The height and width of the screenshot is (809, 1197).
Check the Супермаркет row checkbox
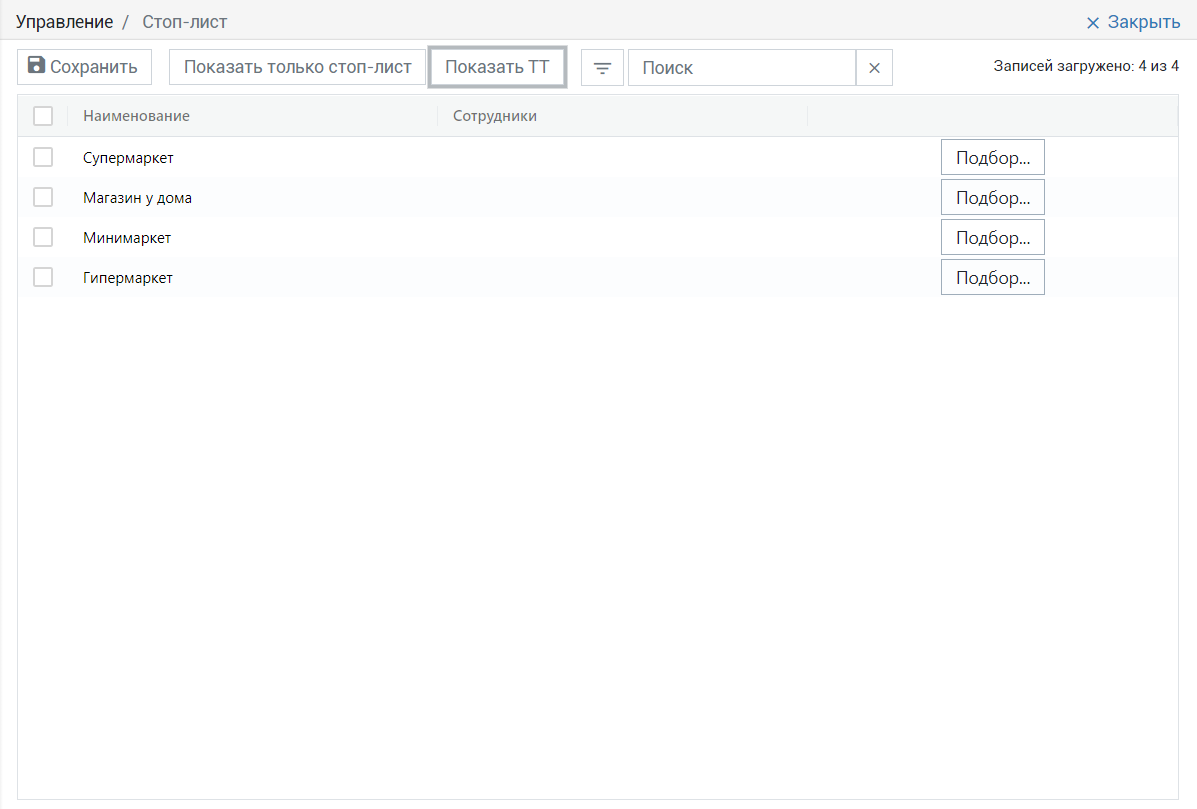[43, 157]
